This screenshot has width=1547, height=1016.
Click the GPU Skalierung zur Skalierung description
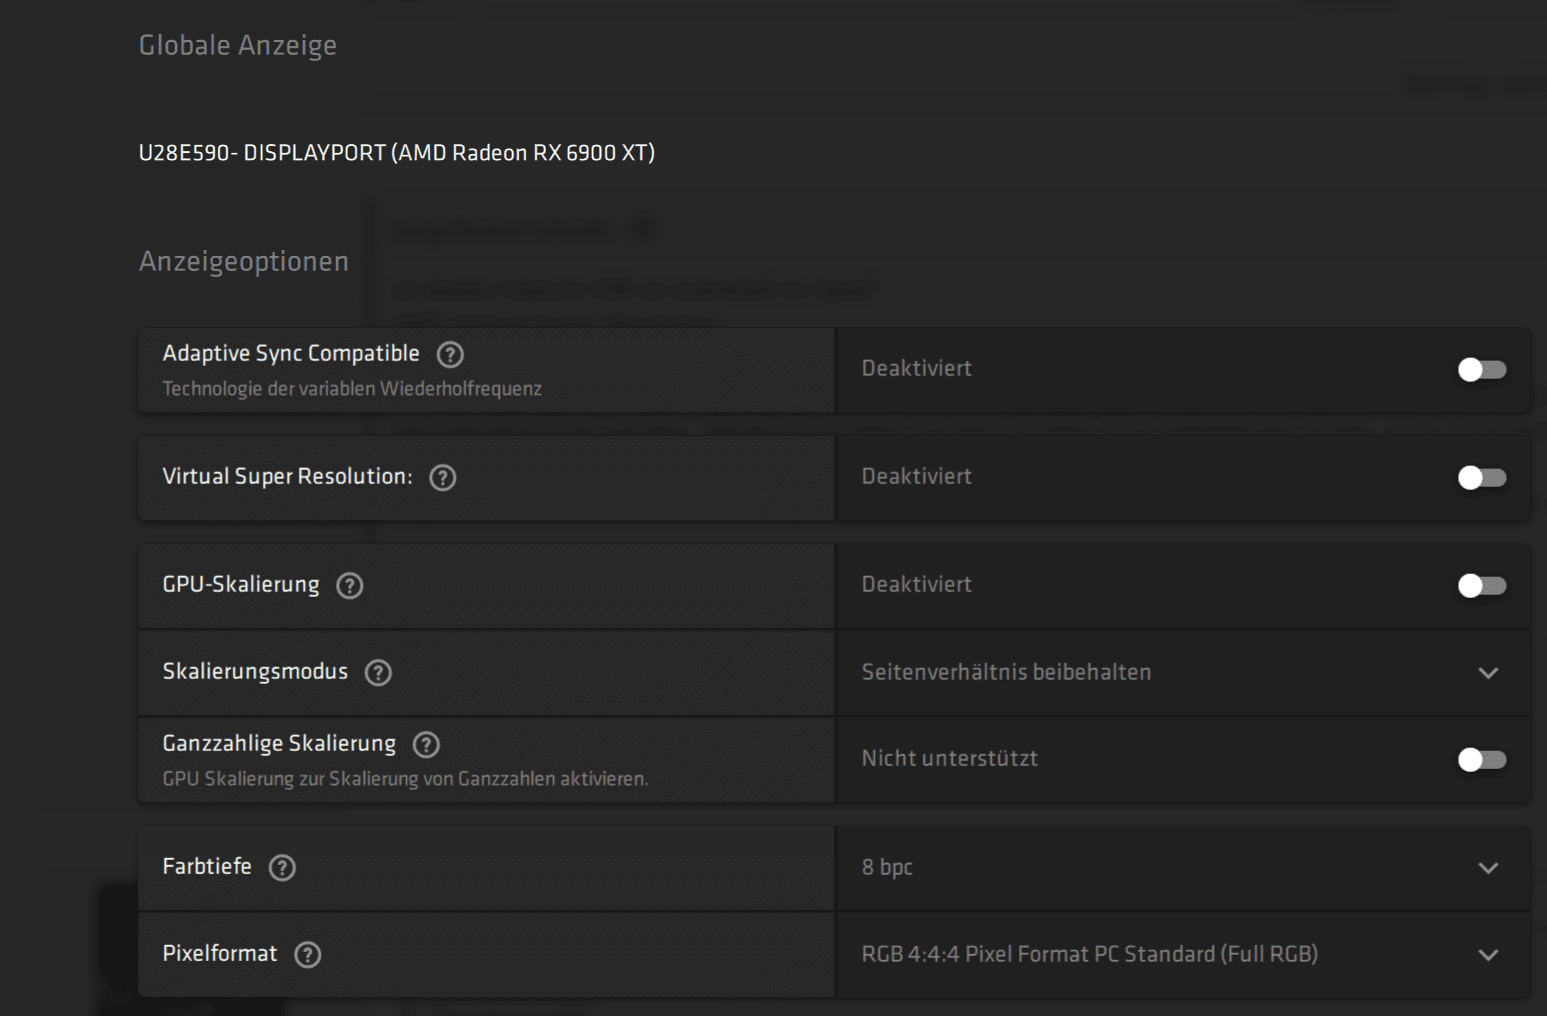pyautogui.click(x=405, y=779)
